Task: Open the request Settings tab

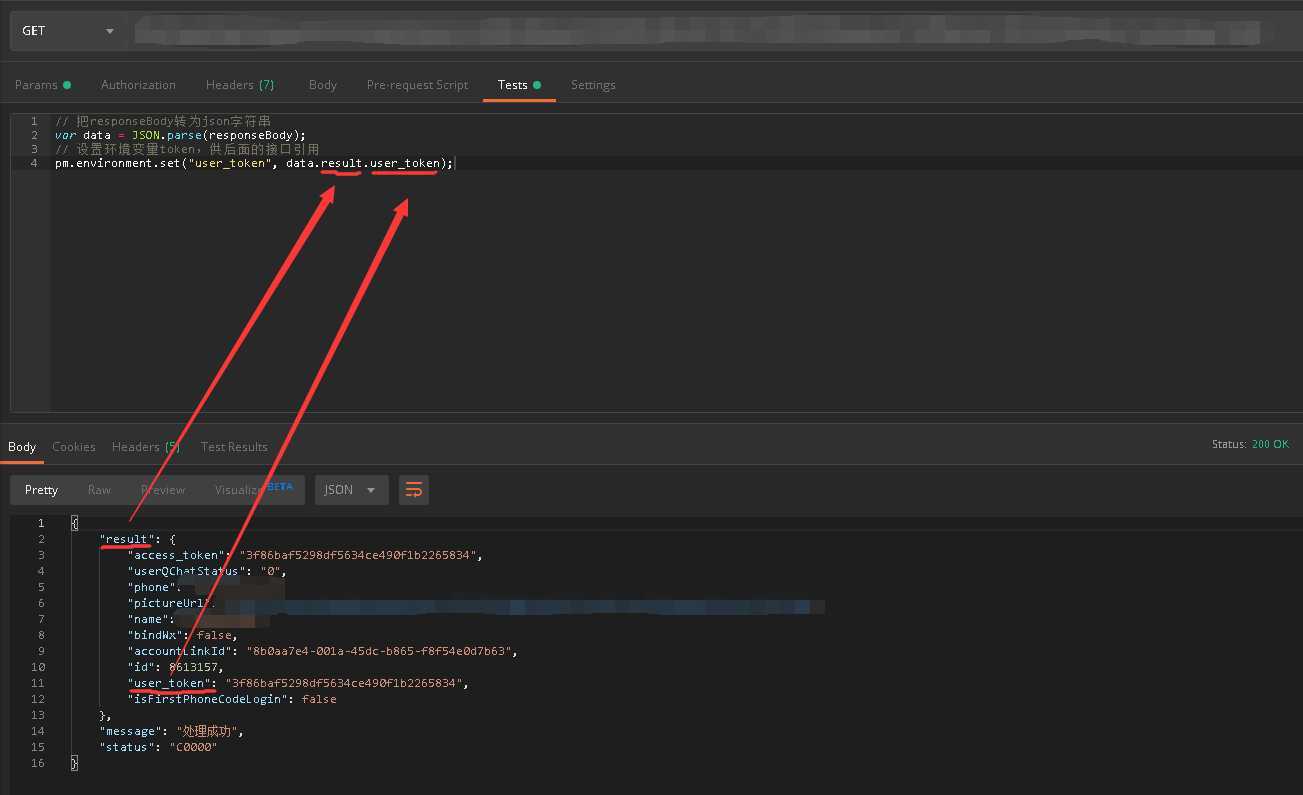Action: point(593,85)
